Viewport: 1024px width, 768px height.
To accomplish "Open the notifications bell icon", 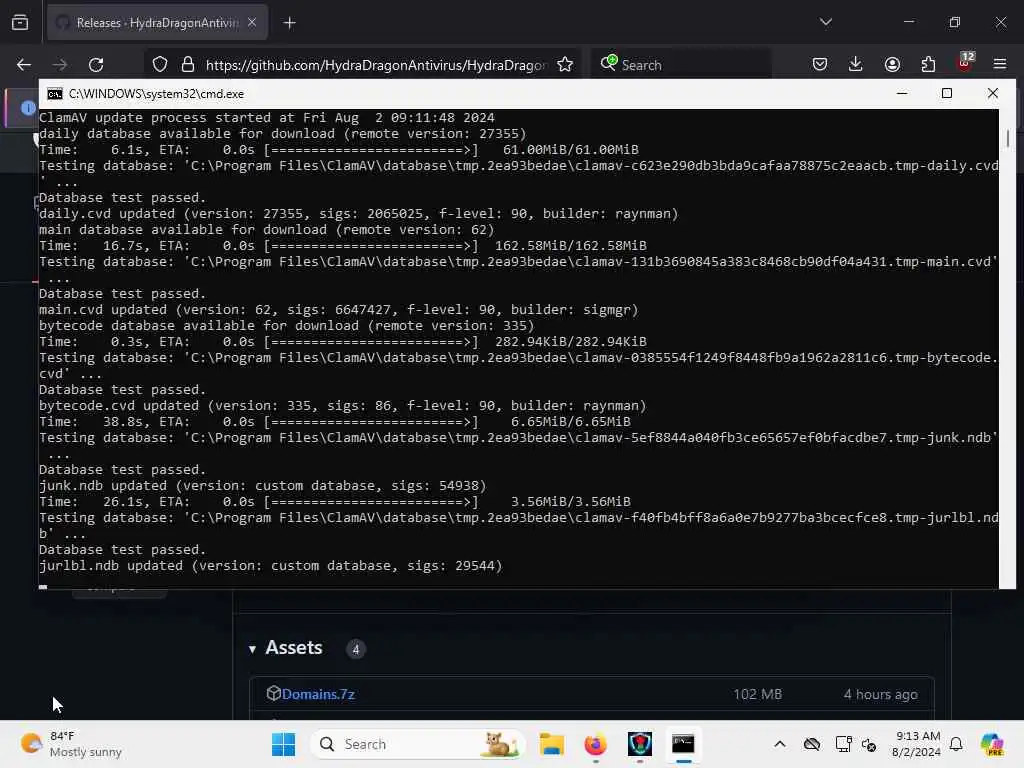I will click(x=956, y=744).
